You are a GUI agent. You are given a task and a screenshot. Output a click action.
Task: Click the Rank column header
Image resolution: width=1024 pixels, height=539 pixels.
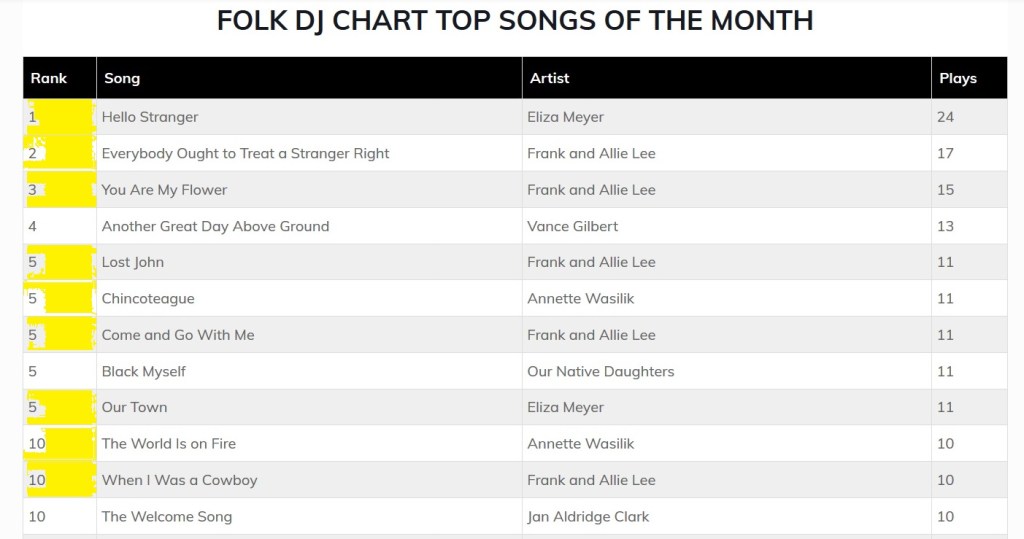coord(49,78)
